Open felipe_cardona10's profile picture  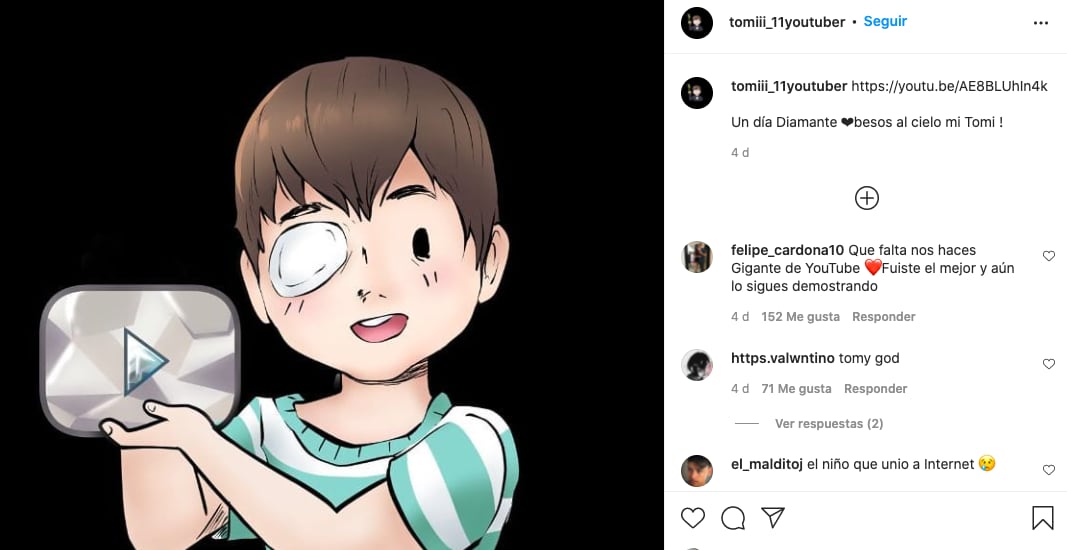point(697,257)
